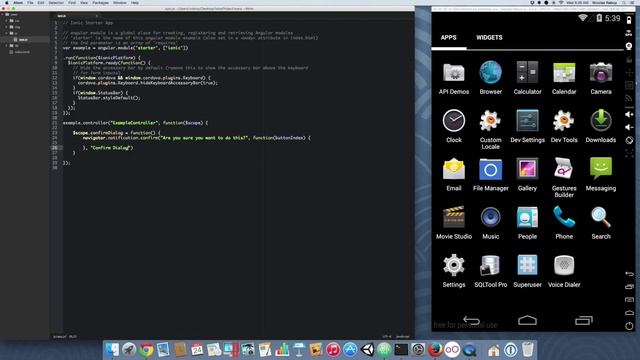
Task: Open the Gestures Builder app
Action: pyautogui.click(x=564, y=178)
